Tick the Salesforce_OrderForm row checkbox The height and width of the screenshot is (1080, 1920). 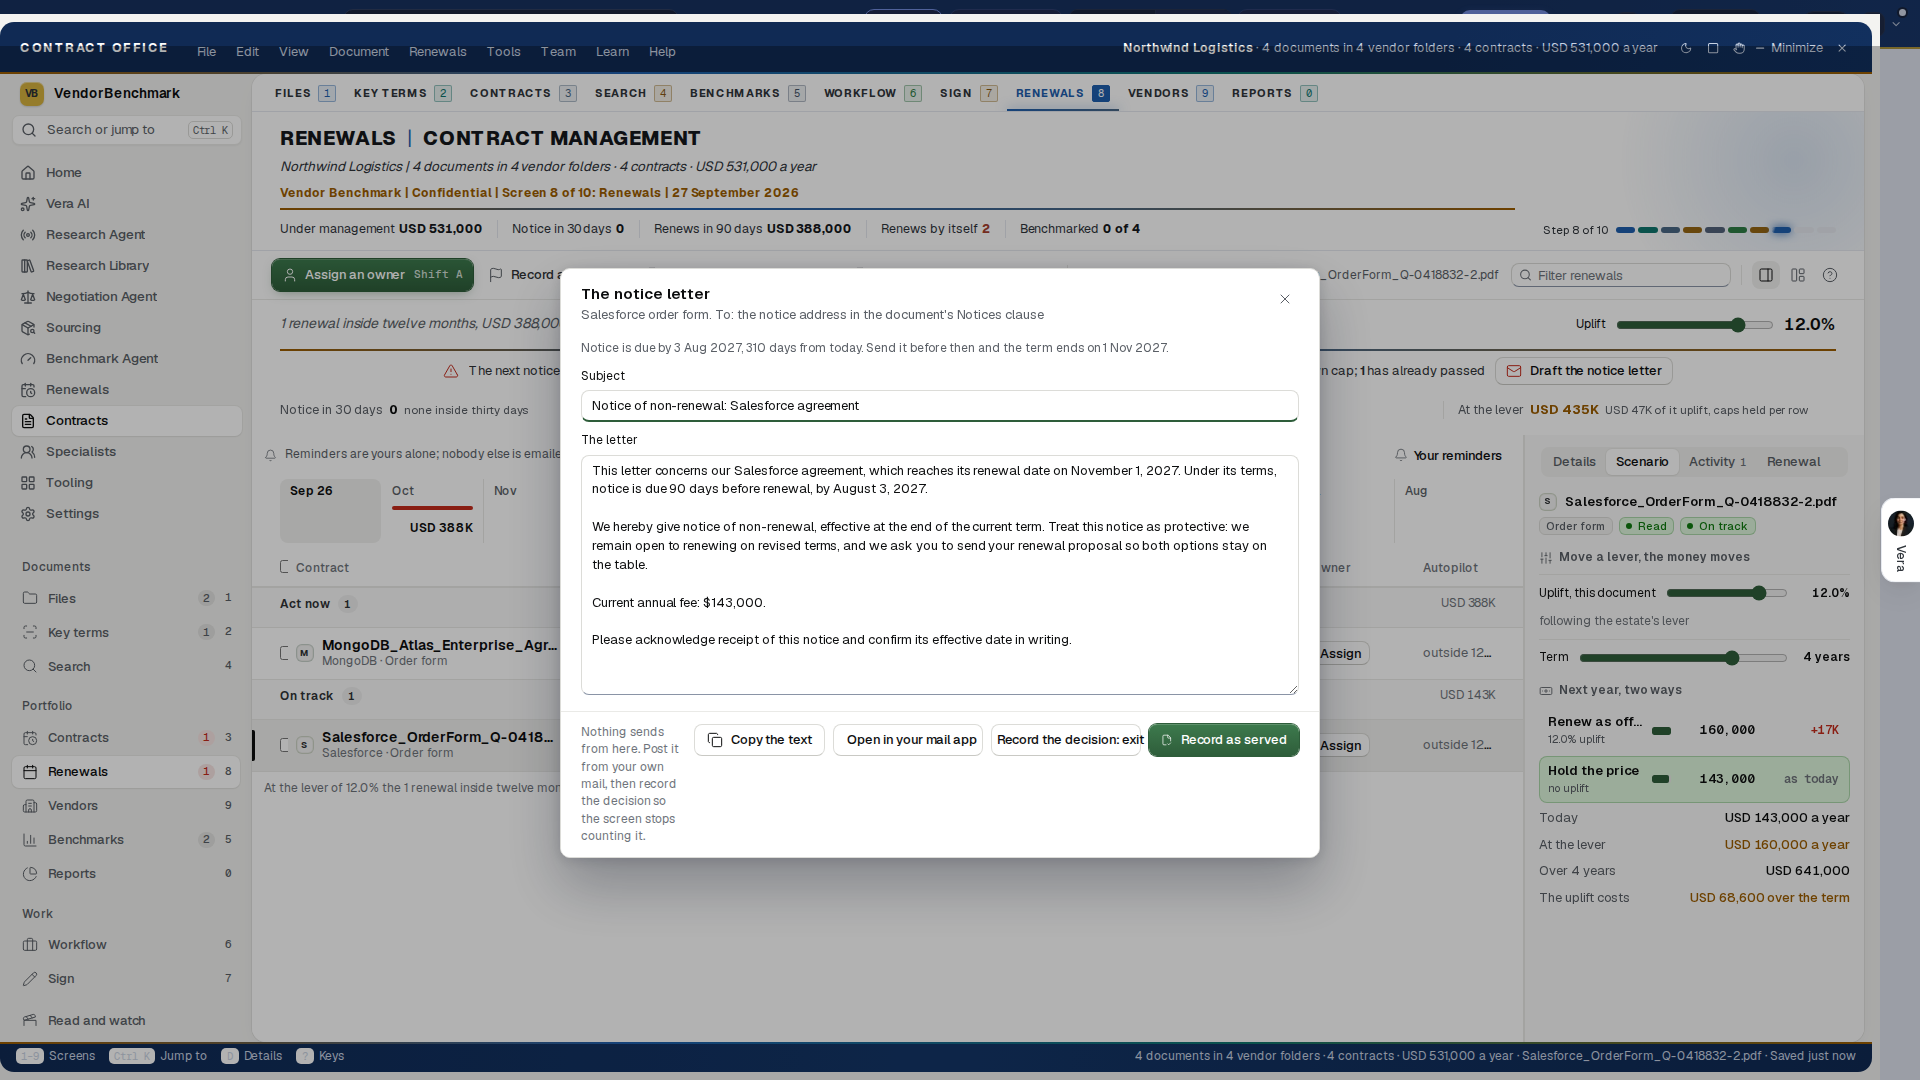pyautogui.click(x=285, y=745)
